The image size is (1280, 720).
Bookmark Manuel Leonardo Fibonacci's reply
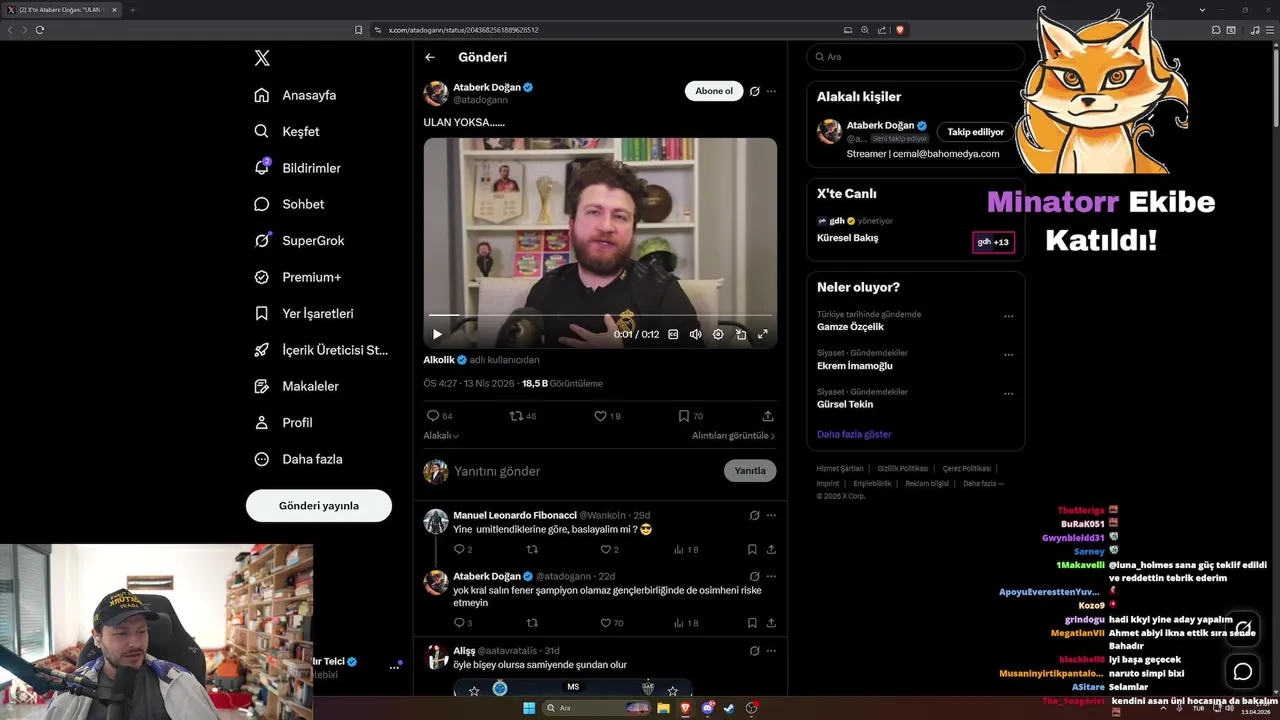(x=752, y=549)
